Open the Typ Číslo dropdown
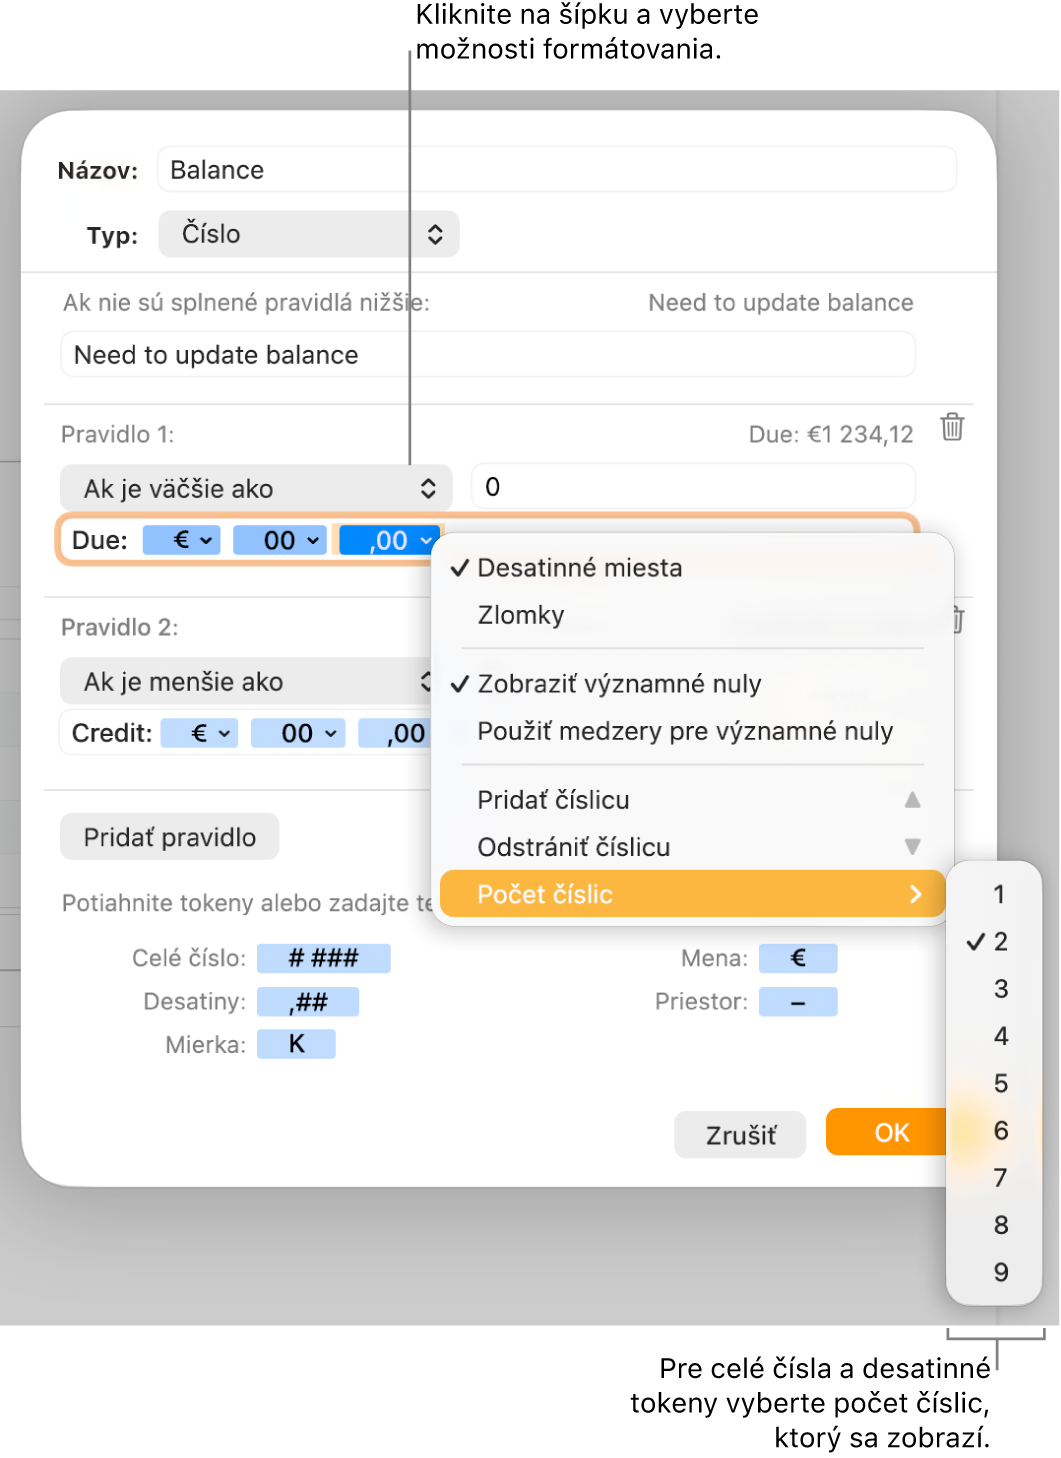The image size is (1061, 1458). pos(309,234)
